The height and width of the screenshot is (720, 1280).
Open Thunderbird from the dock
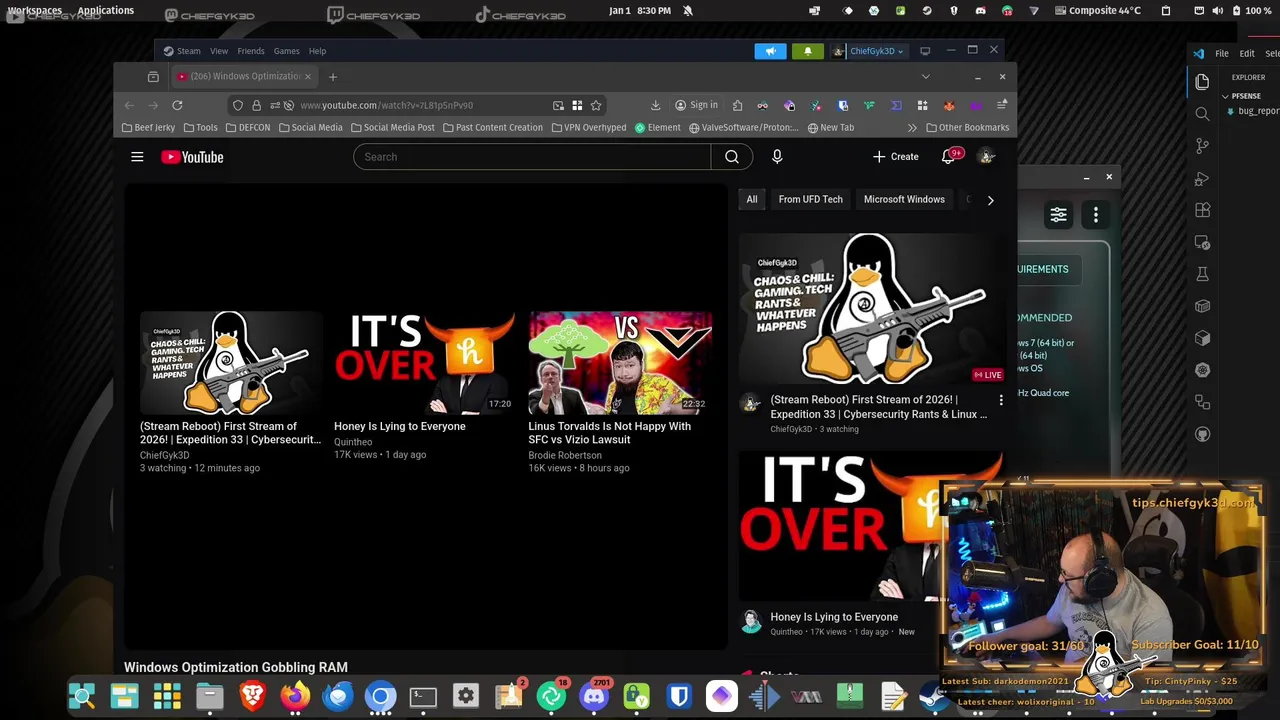[338, 695]
